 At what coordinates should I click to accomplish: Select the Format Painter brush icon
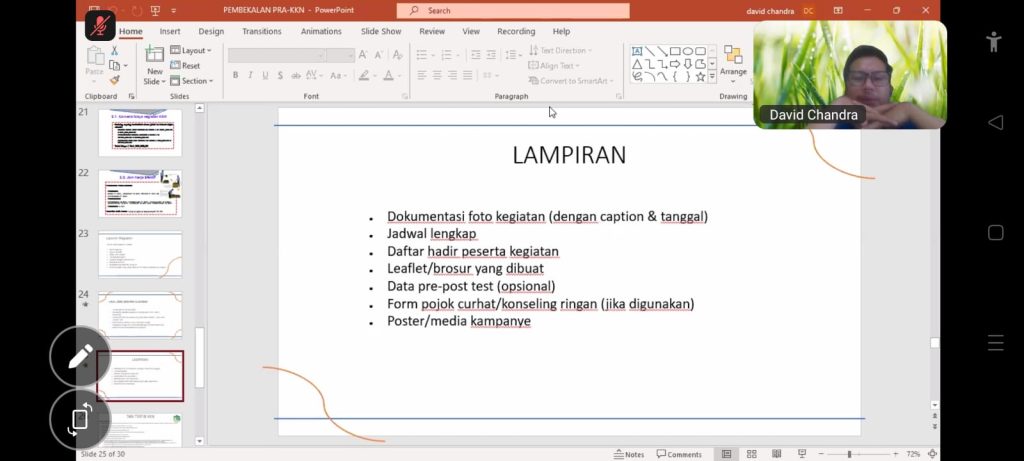tap(114, 80)
